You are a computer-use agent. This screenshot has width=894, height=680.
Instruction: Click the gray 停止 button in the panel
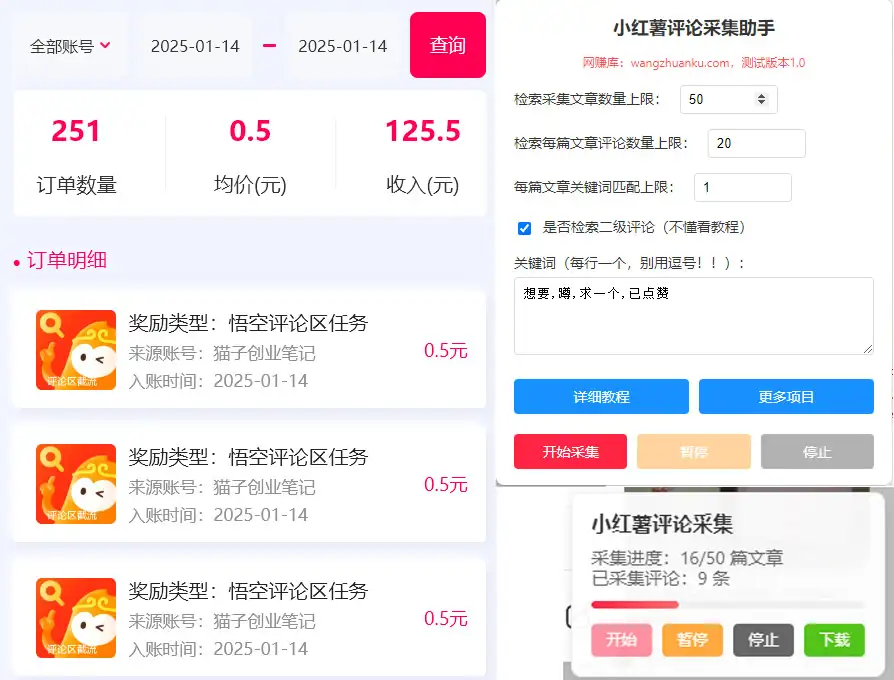[x=817, y=452]
